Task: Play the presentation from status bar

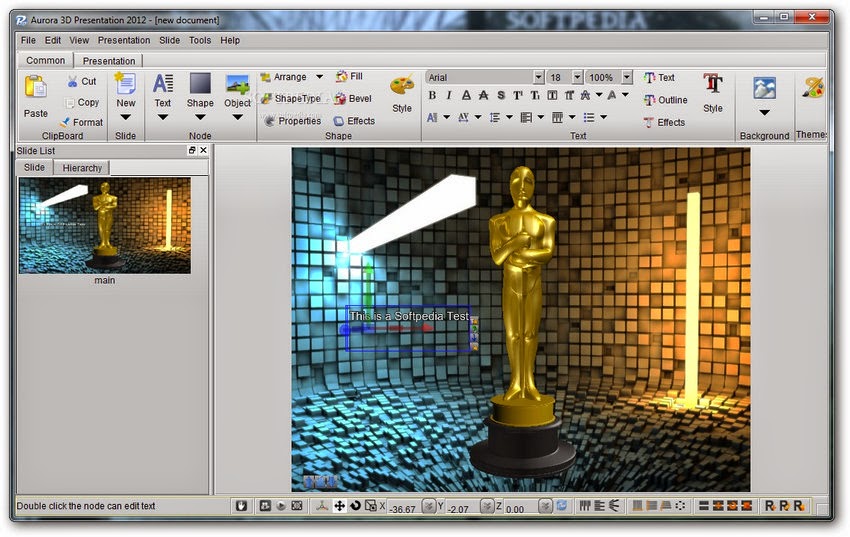Action: pyautogui.click(x=281, y=506)
